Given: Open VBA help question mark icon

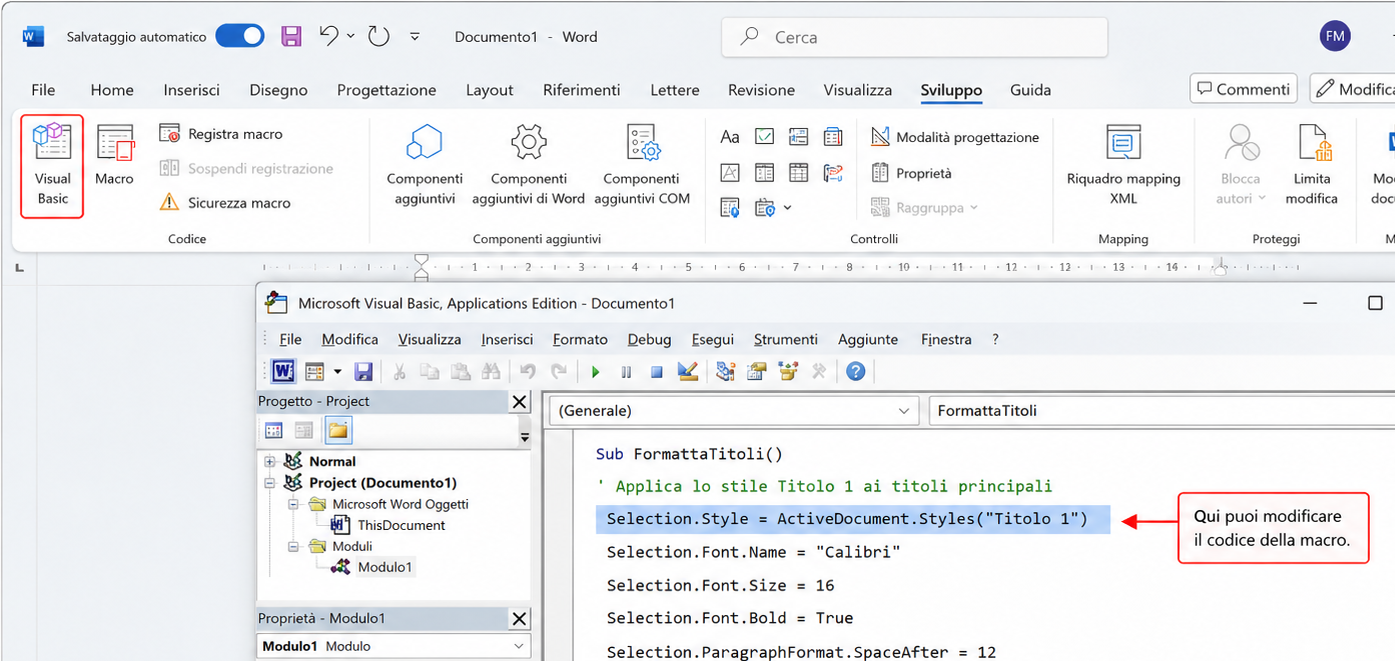Looking at the screenshot, I should (855, 372).
